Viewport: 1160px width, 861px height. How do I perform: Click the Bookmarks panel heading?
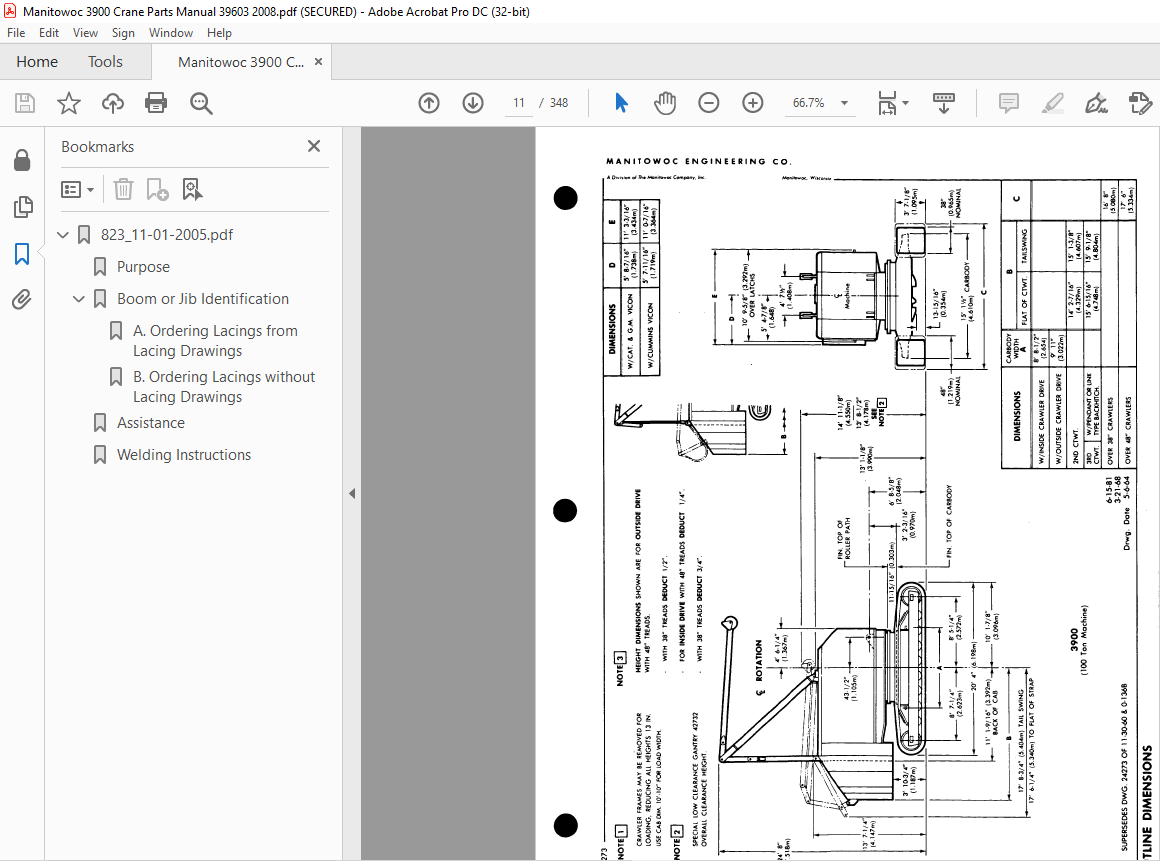(98, 146)
